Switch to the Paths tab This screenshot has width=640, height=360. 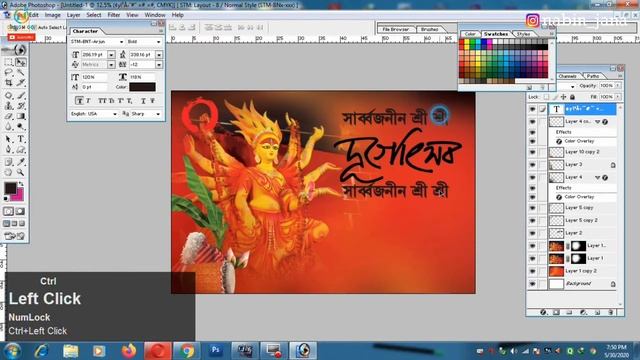593,76
